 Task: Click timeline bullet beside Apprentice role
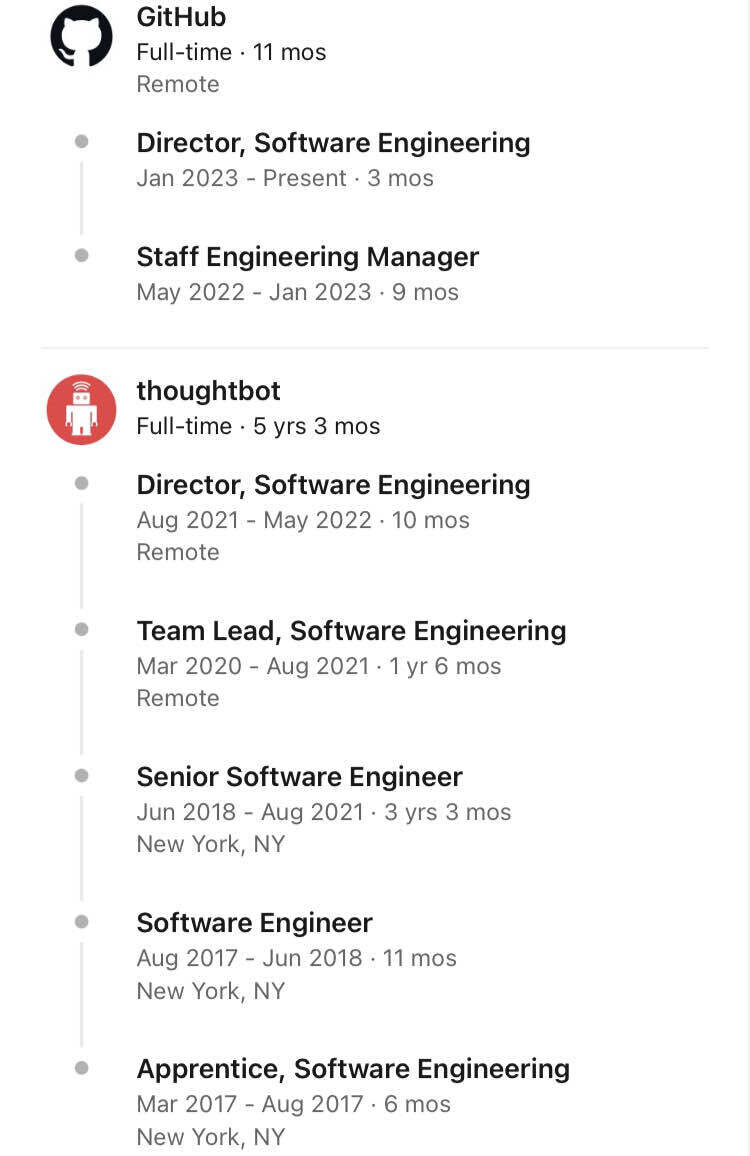coord(81,1068)
